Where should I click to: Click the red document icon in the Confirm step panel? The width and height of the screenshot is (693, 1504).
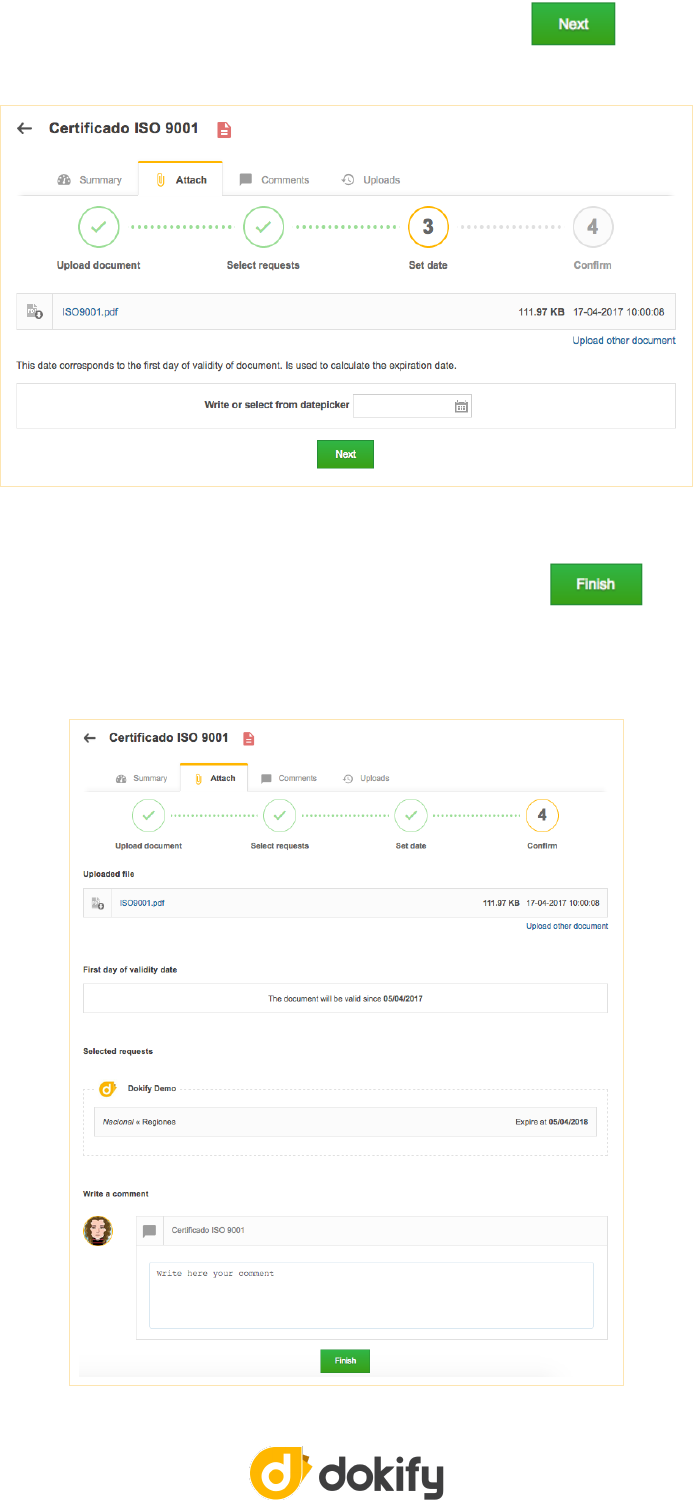(249, 738)
